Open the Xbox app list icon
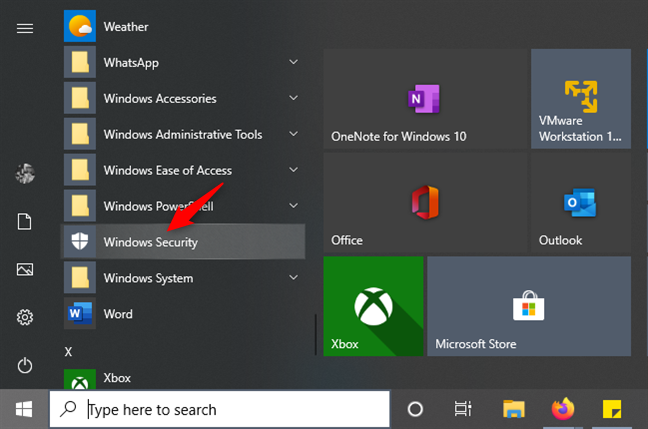 [x=80, y=379]
